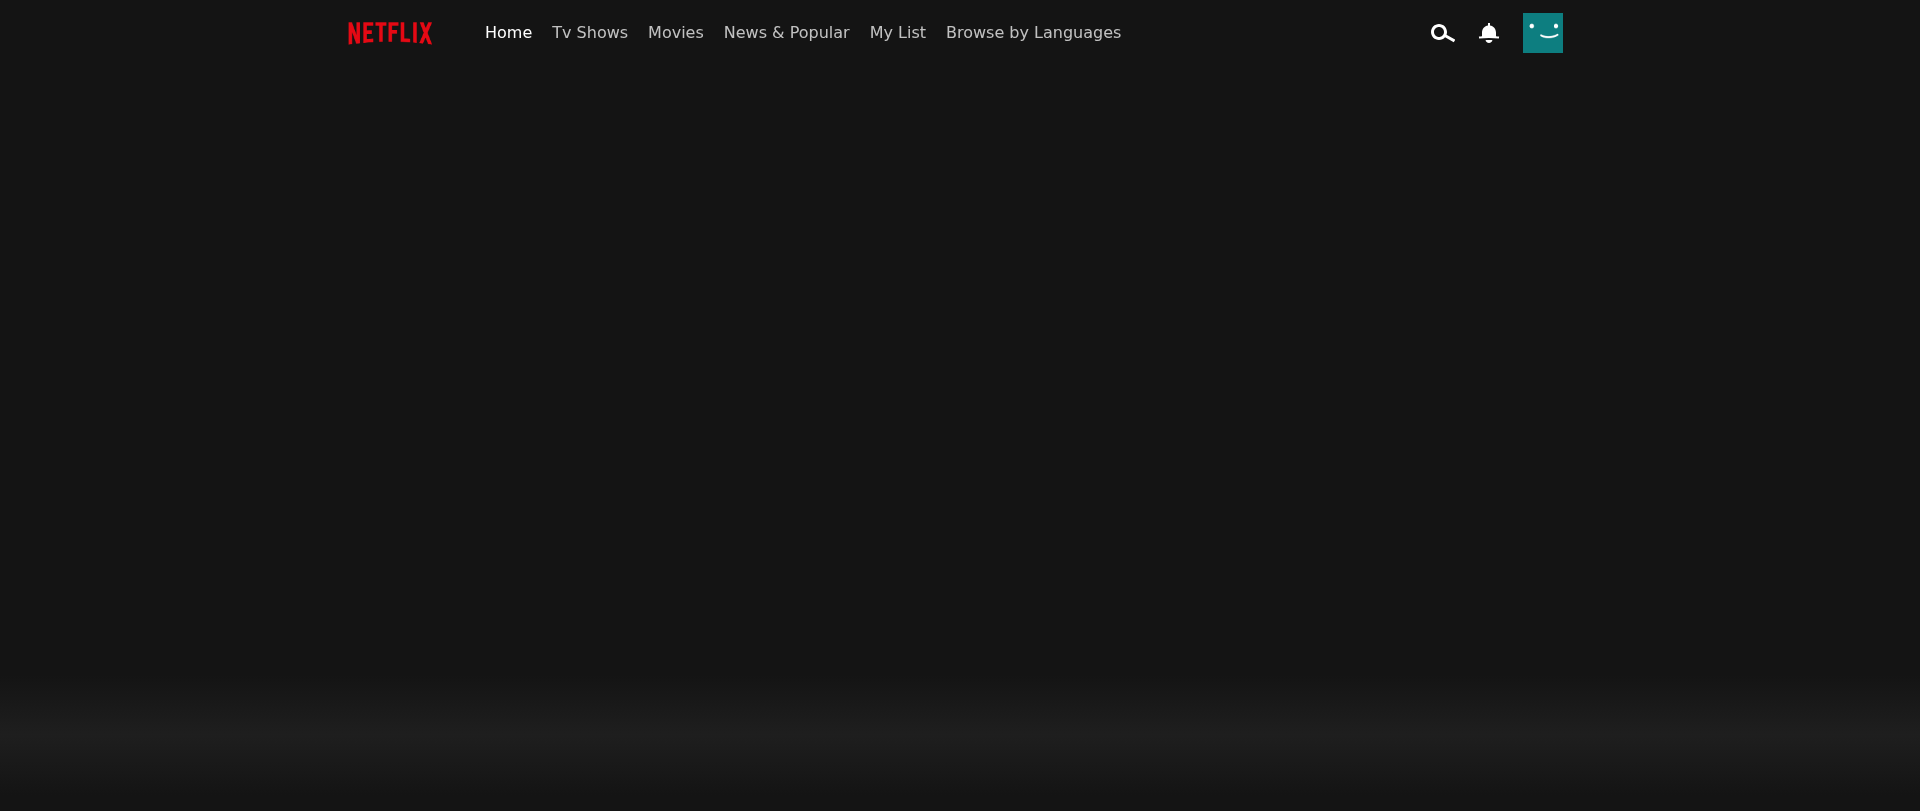Image resolution: width=1920 pixels, height=811 pixels.
Task: Open My List from the navbar
Action: (897, 33)
